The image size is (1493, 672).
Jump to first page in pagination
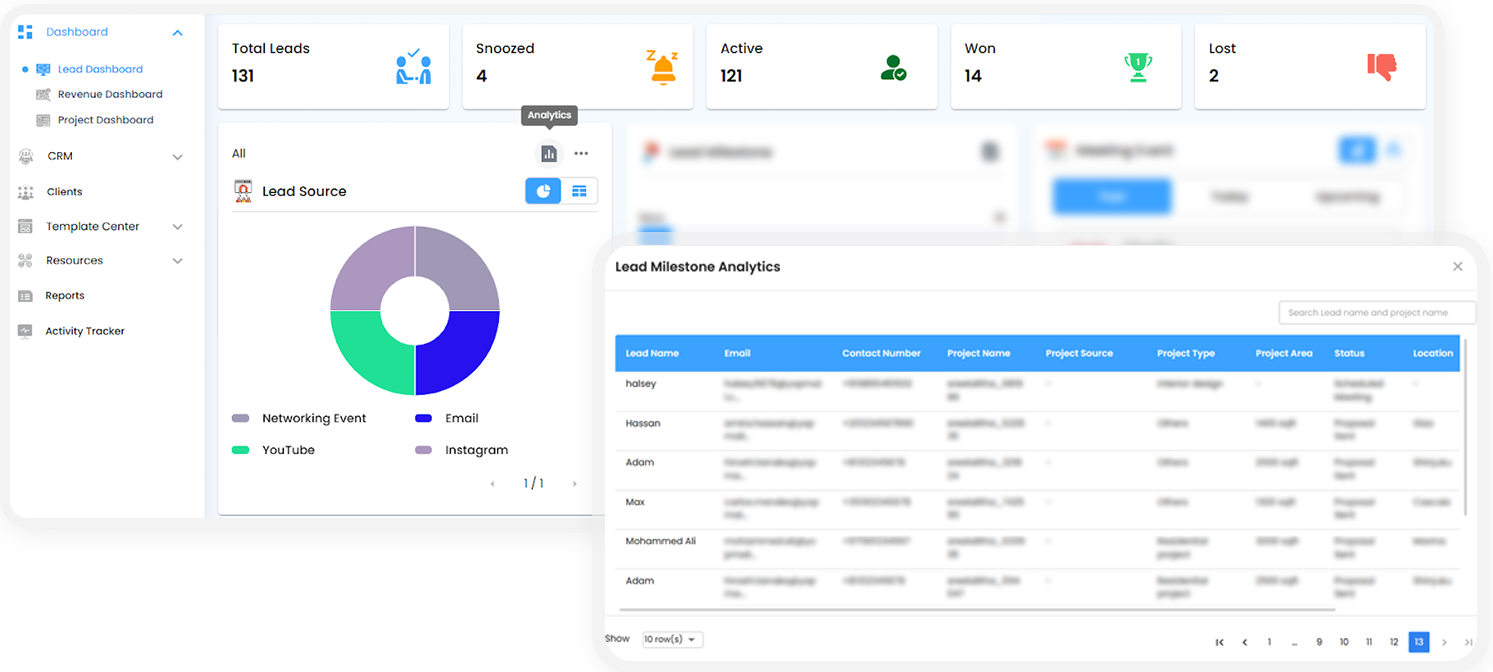[1220, 642]
